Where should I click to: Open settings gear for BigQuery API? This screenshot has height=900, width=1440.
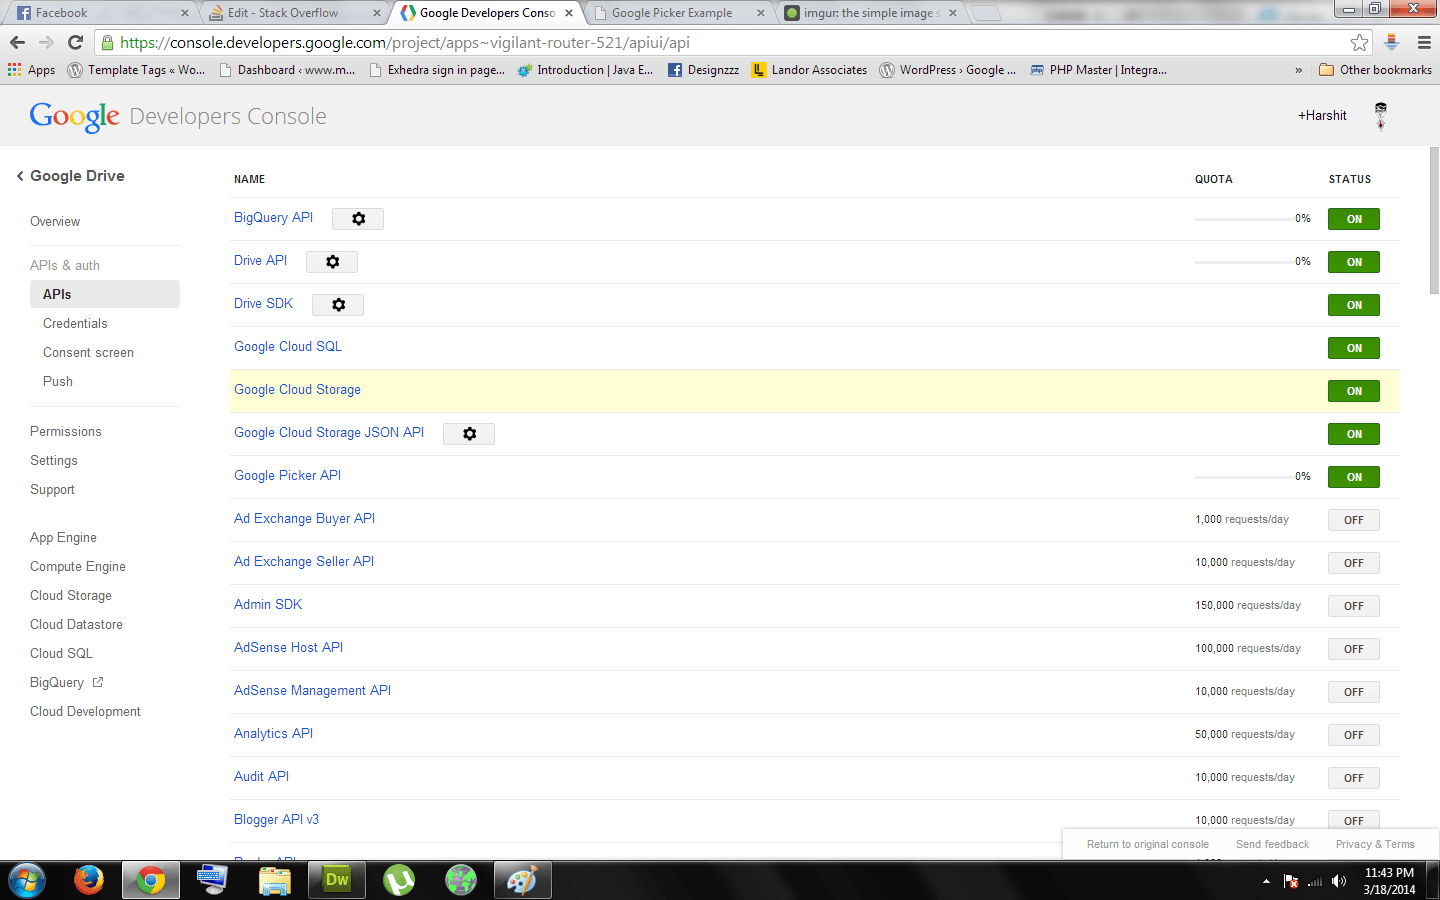358,219
